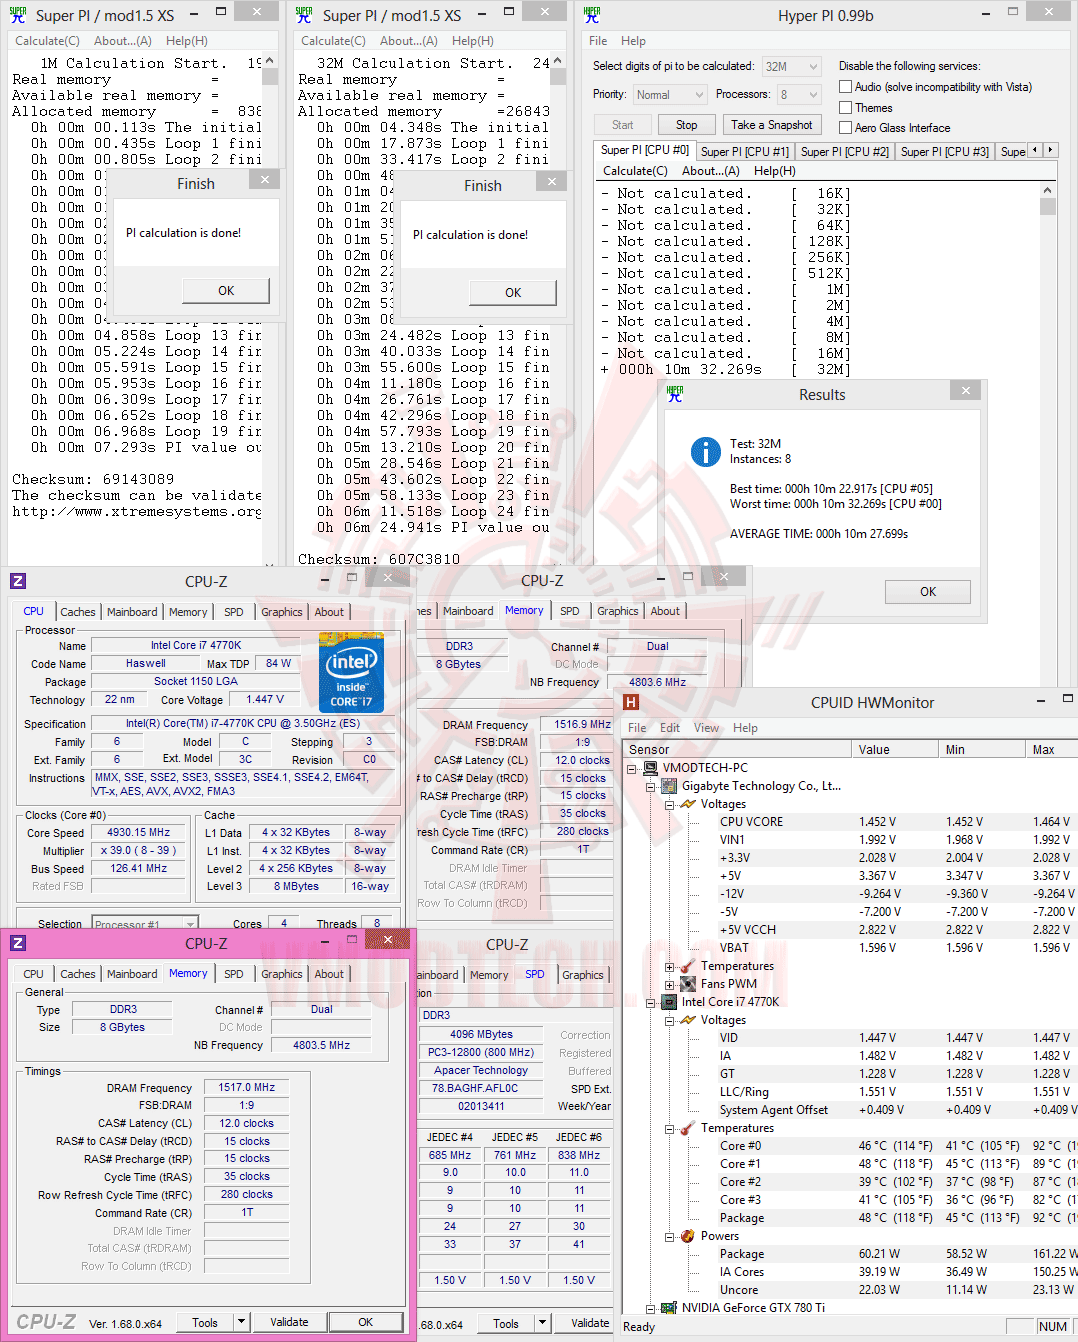The width and height of the screenshot is (1078, 1342).
Task: Click the Hyper PI icon in the Results dialog title
Action: (x=675, y=394)
